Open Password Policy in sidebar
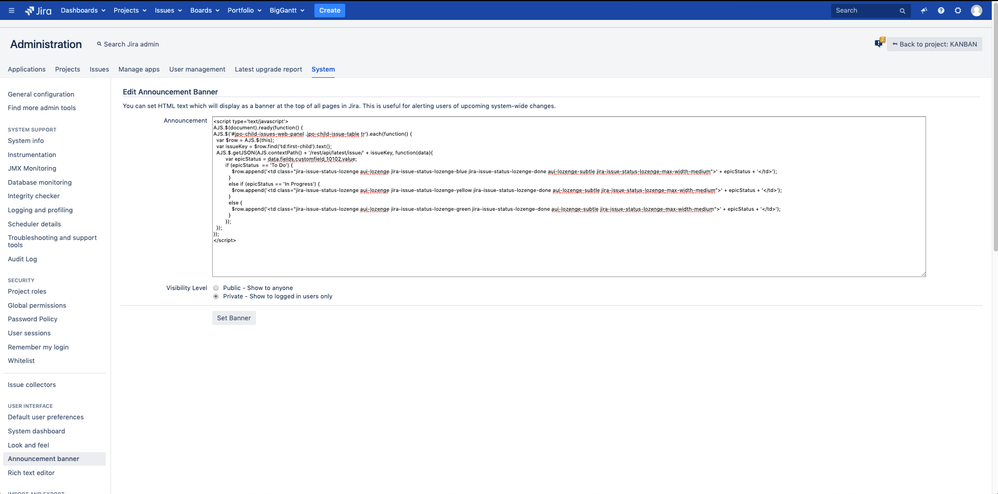This screenshot has height=494, width=998. pyautogui.click(x=32, y=319)
